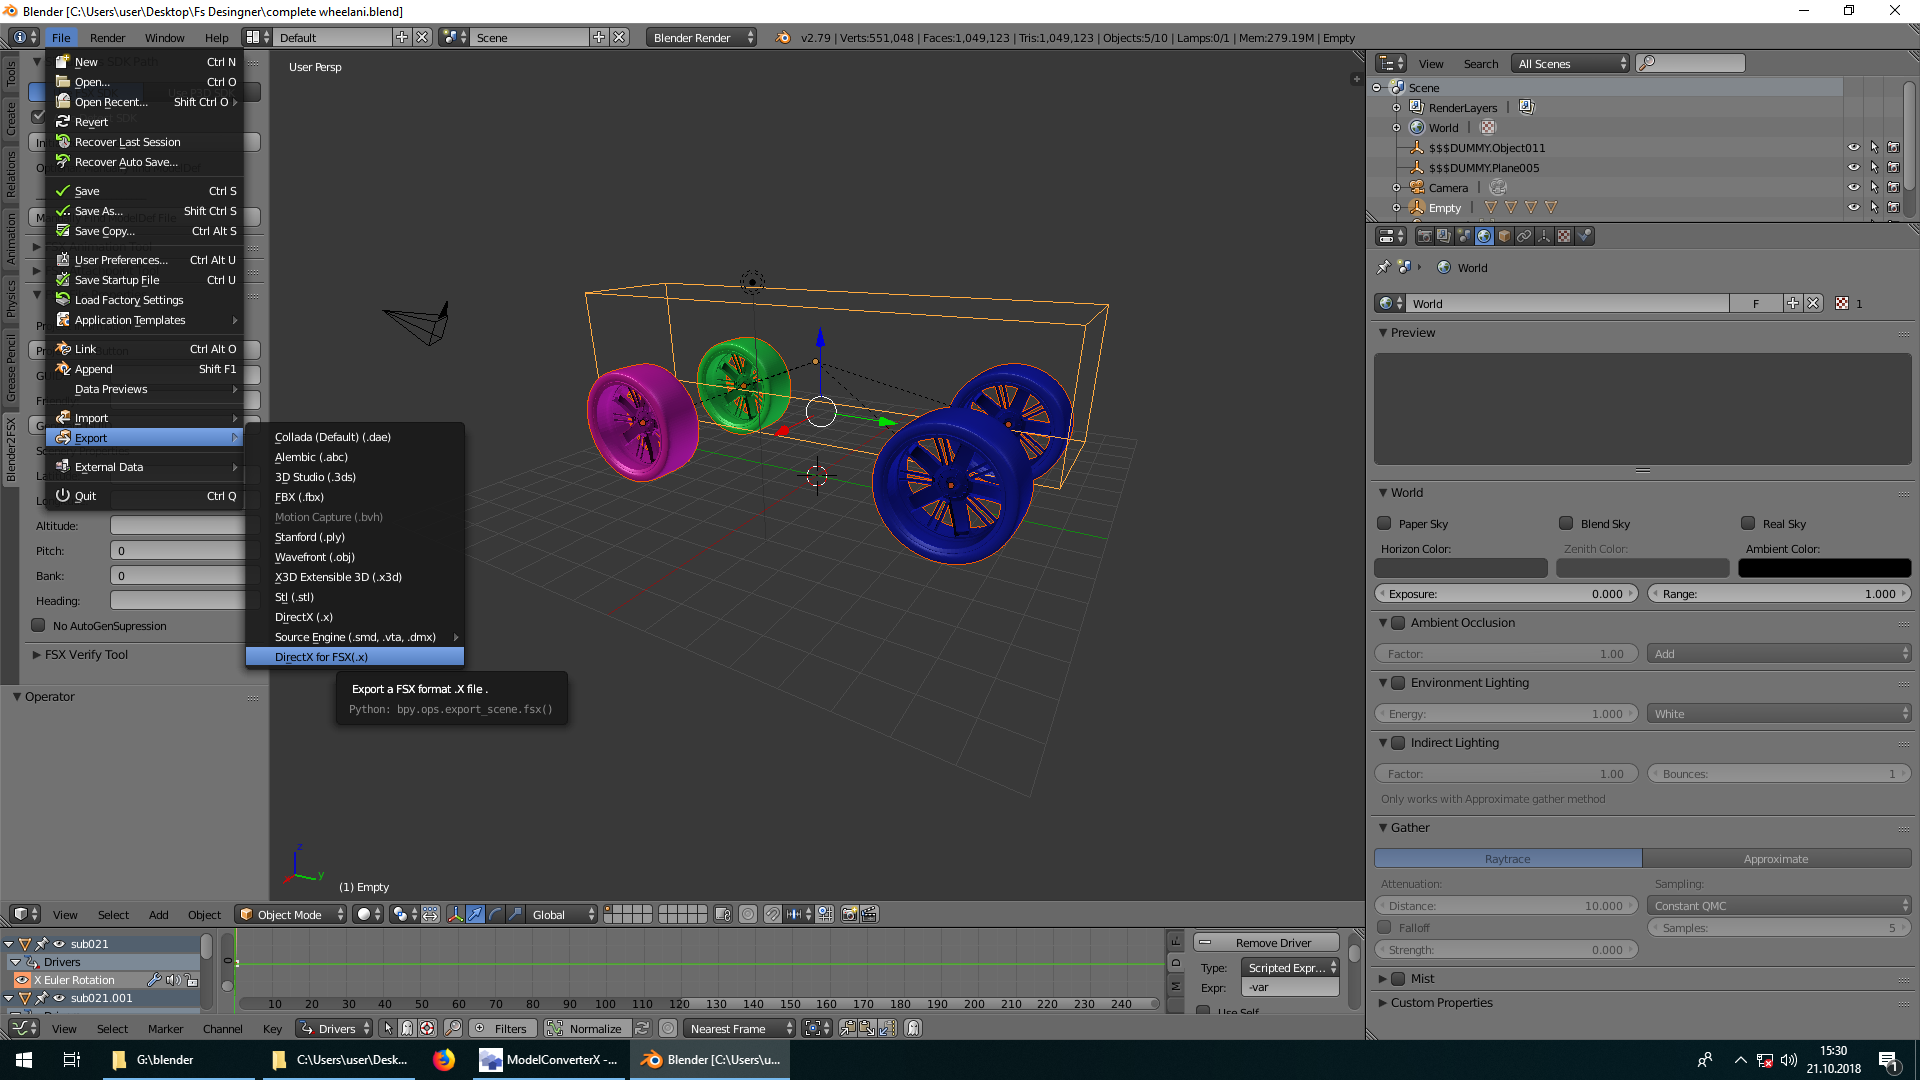Image resolution: width=1920 pixels, height=1080 pixels.
Task: Select the Translate manipulator icon
Action: coord(474,914)
